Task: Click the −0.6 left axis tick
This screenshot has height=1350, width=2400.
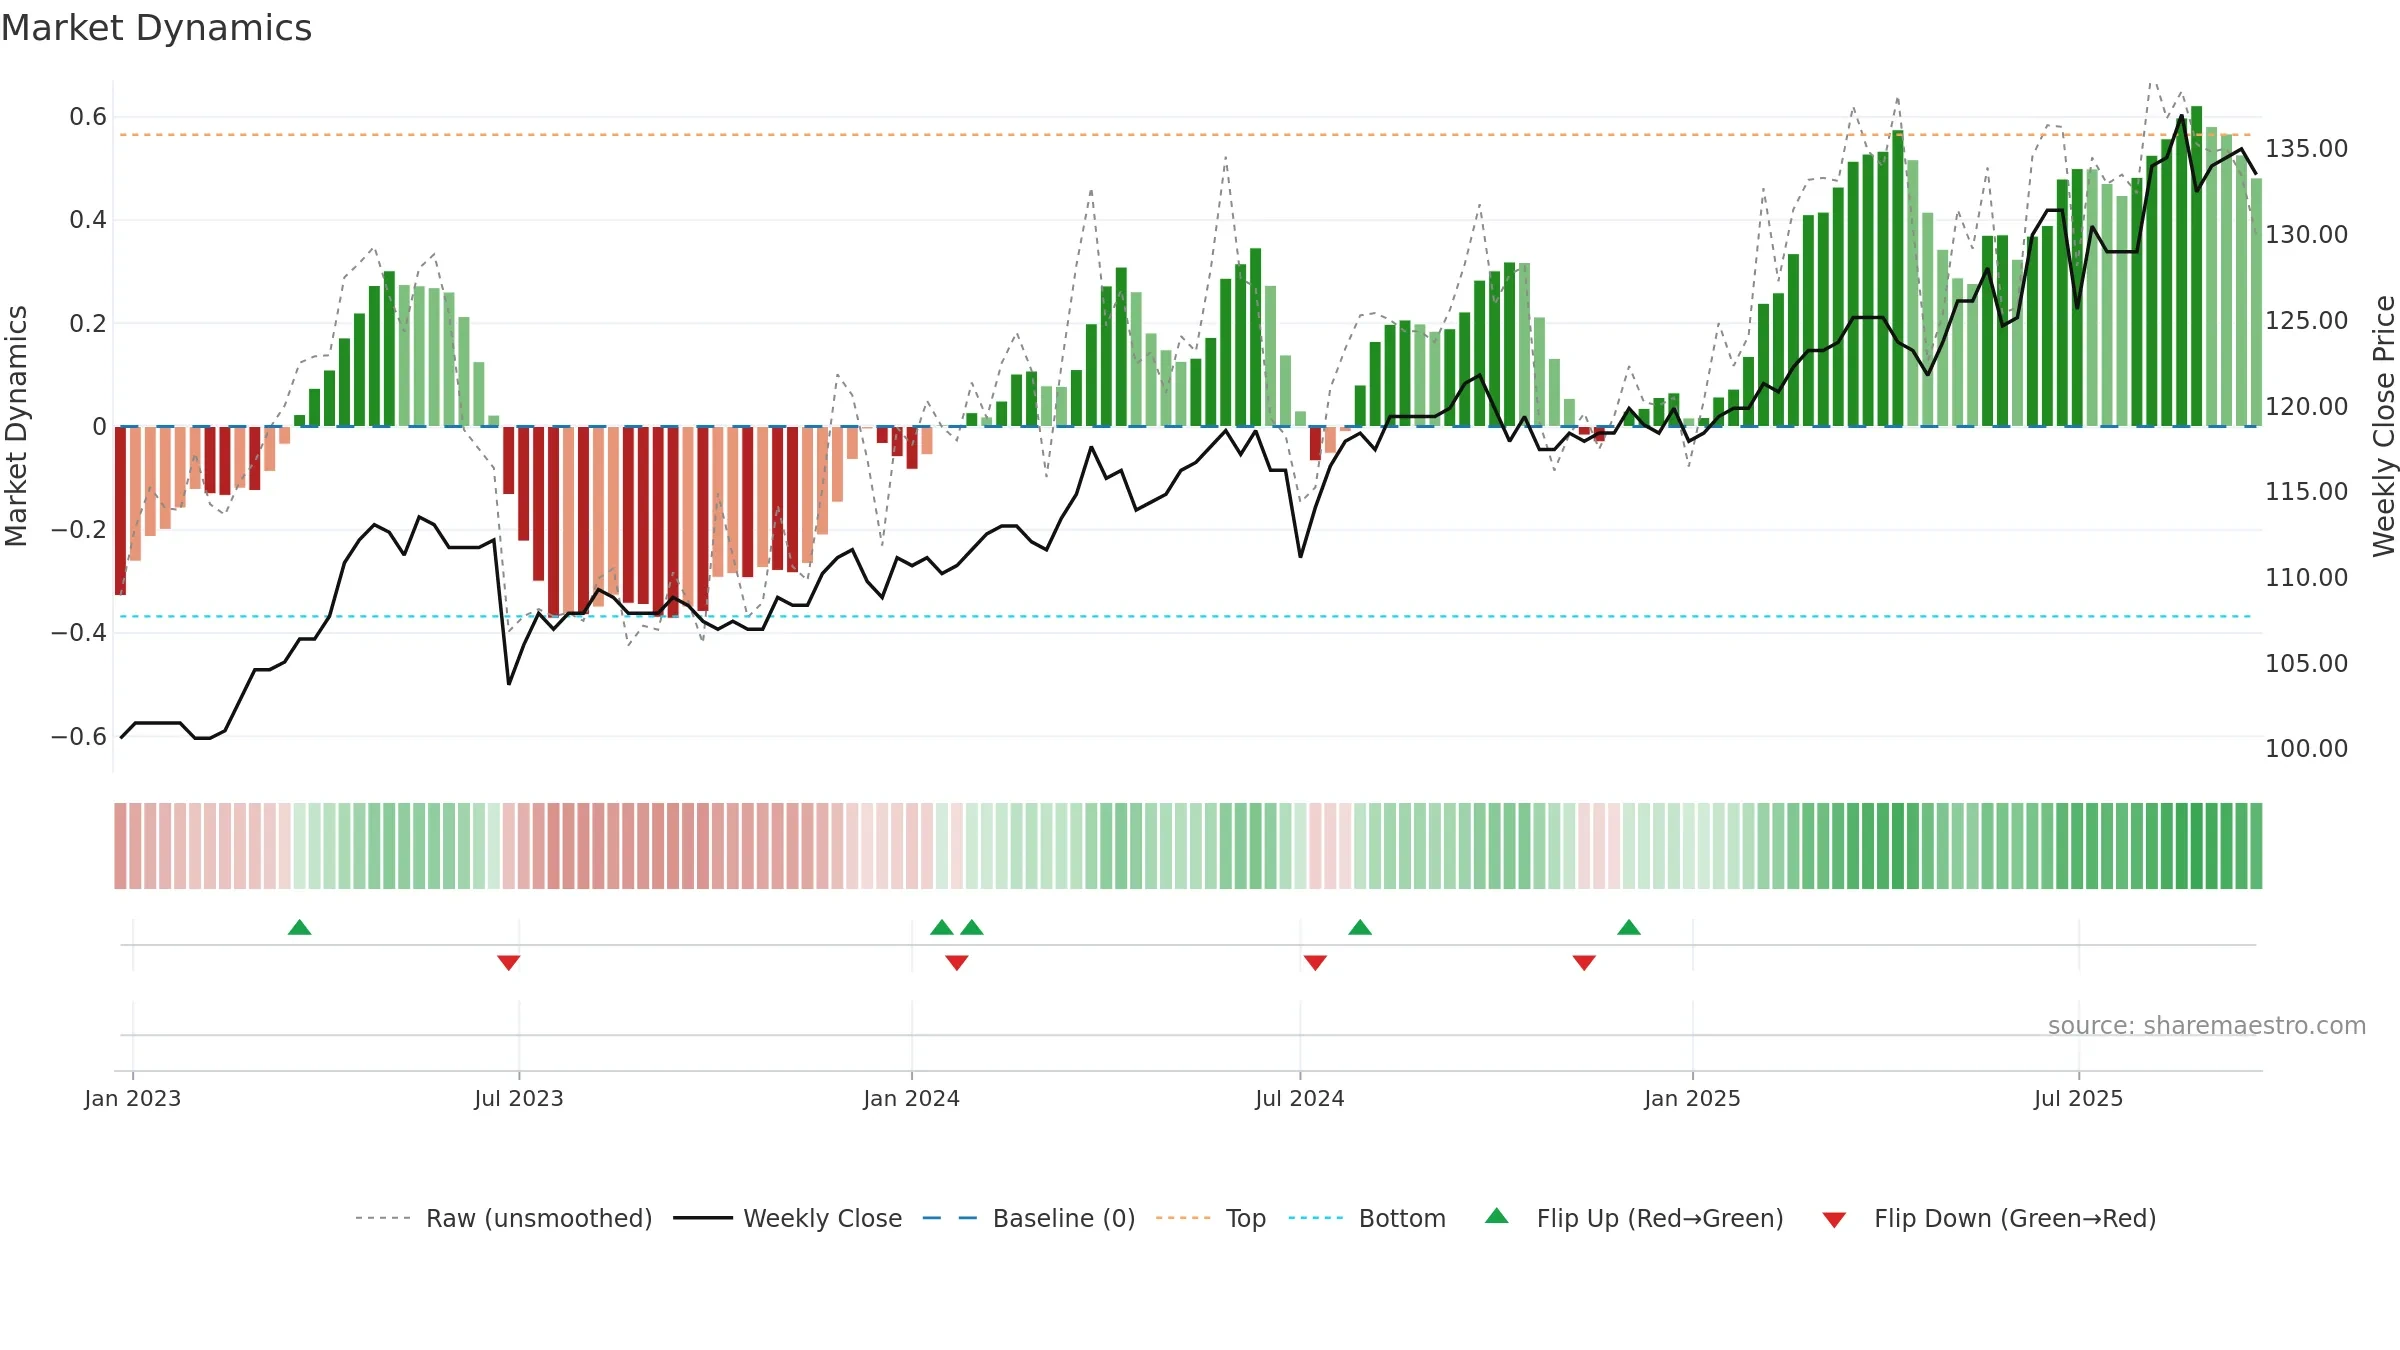Action: [x=79, y=737]
